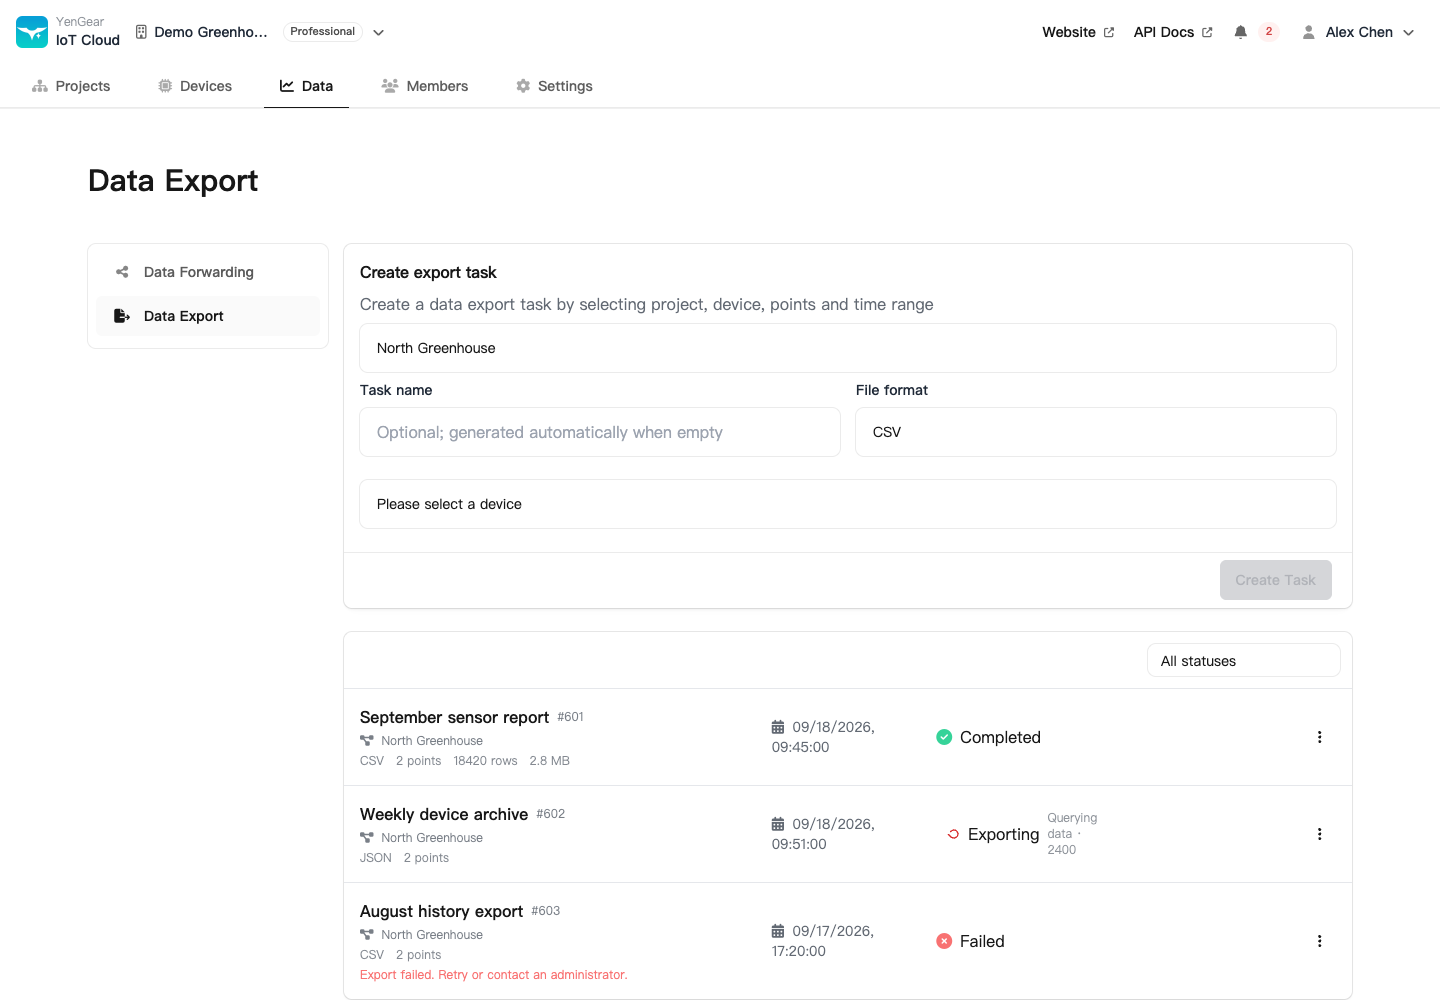Click the Export failed error message
The width and height of the screenshot is (1440, 1000).
pyautogui.click(x=494, y=975)
